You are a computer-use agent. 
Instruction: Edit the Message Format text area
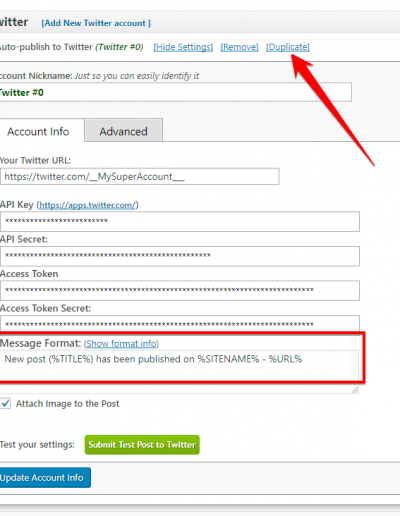pos(179,371)
